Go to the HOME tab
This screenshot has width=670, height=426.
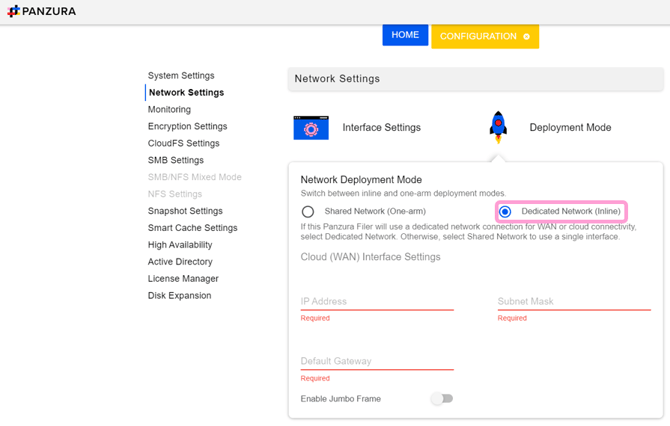pyautogui.click(x=405, y=35)
